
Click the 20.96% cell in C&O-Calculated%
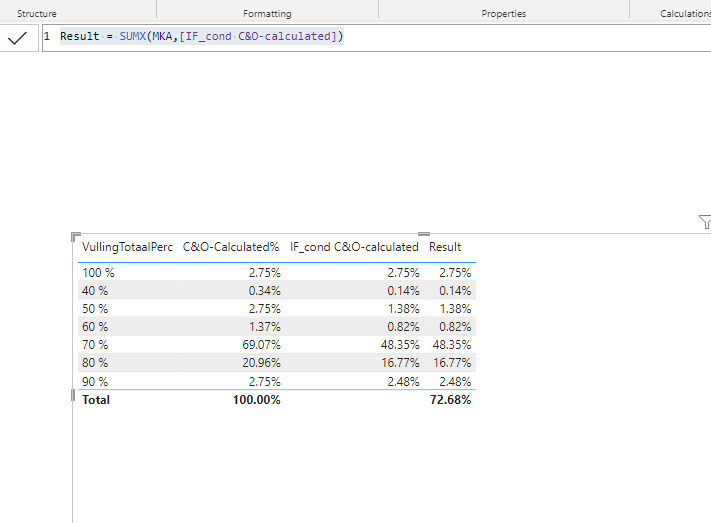tap(261, 363)
